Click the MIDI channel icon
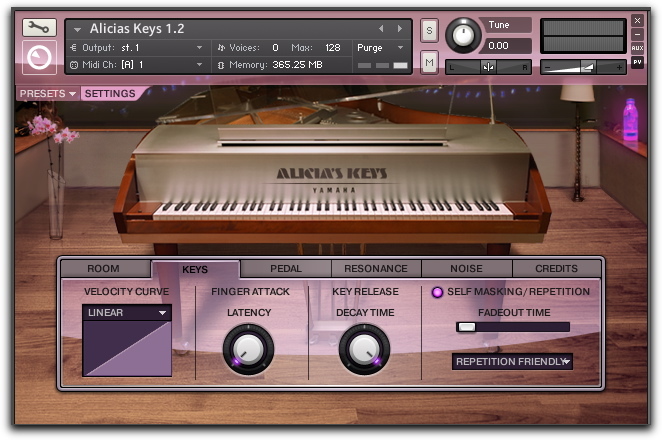 pos(74,65)
